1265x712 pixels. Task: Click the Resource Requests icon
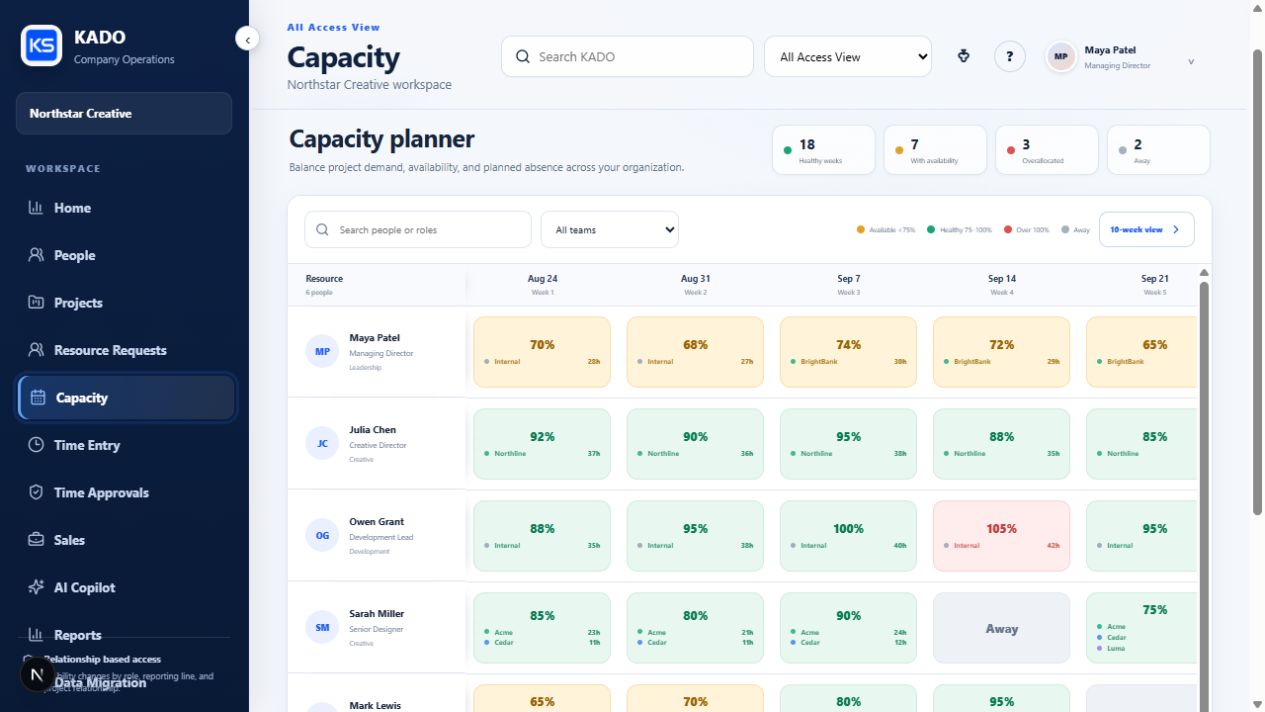[36, 350]
